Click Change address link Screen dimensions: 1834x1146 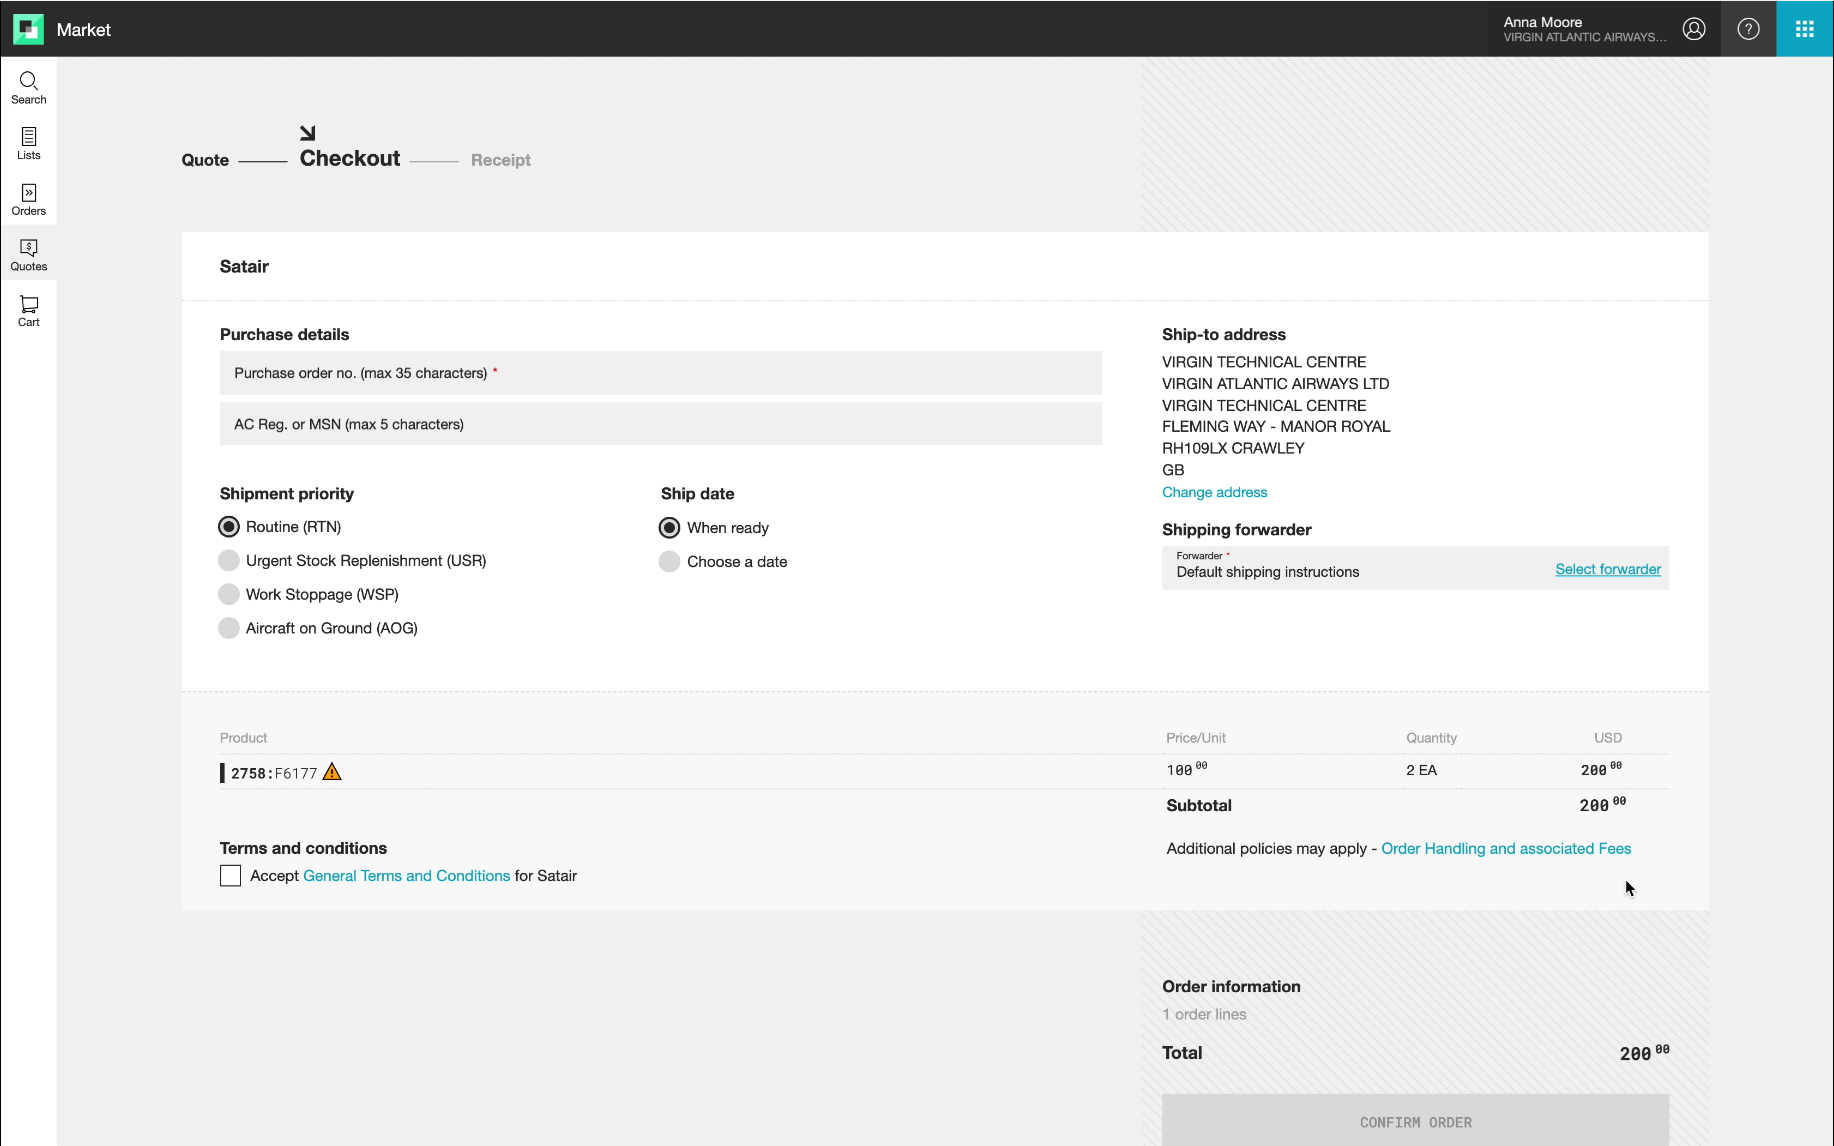[1214, 492]
